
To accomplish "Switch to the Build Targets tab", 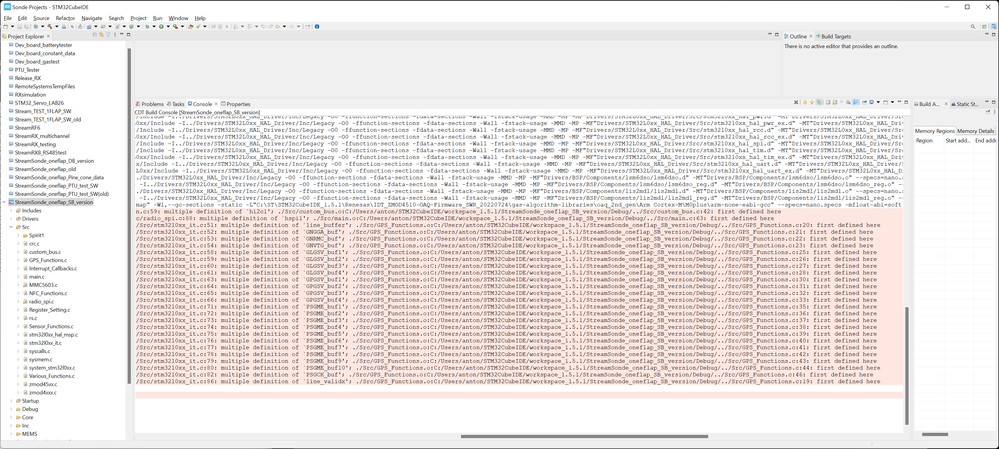I will coord(836,36).
